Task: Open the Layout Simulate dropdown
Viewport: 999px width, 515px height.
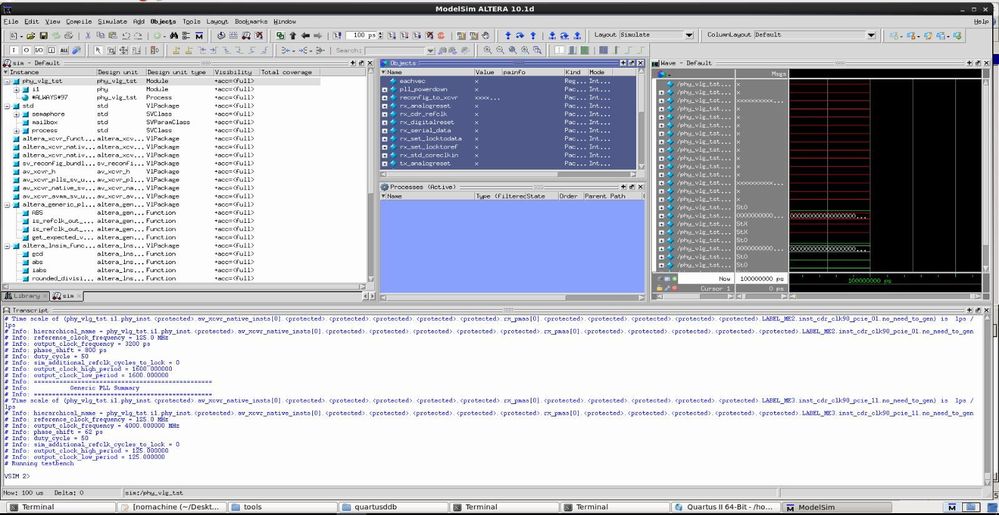Action: (x=689, y=35)
